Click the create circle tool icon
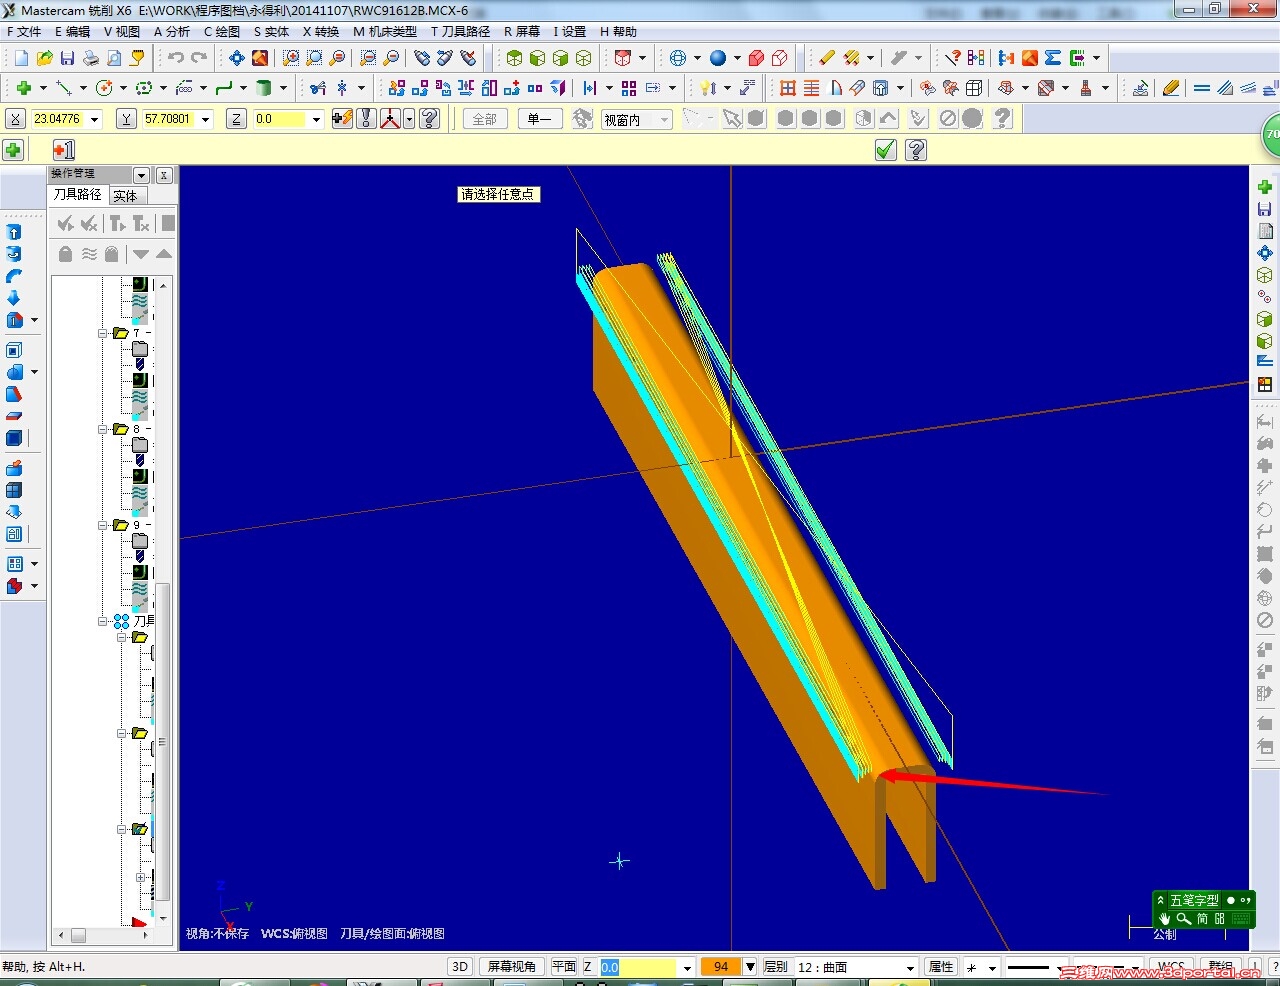The width and height of the screenshot is (1280, 986). [104, 88]
